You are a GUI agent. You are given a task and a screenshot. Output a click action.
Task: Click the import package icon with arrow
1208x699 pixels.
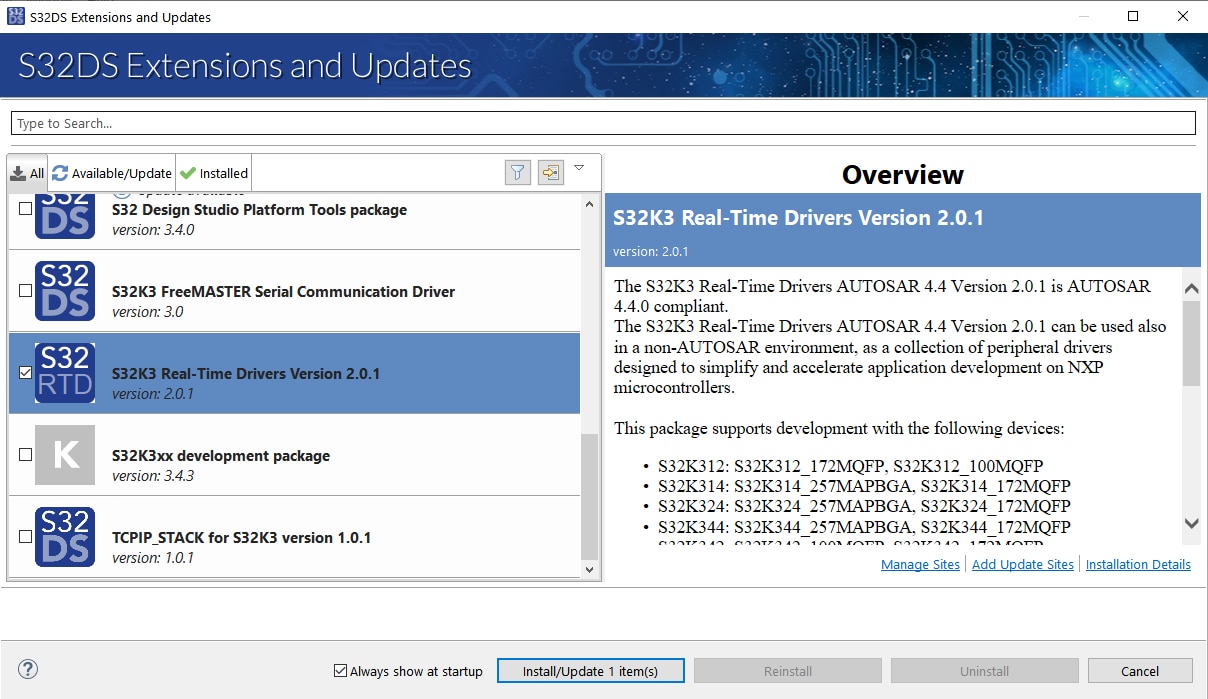[x=550, y=173]
